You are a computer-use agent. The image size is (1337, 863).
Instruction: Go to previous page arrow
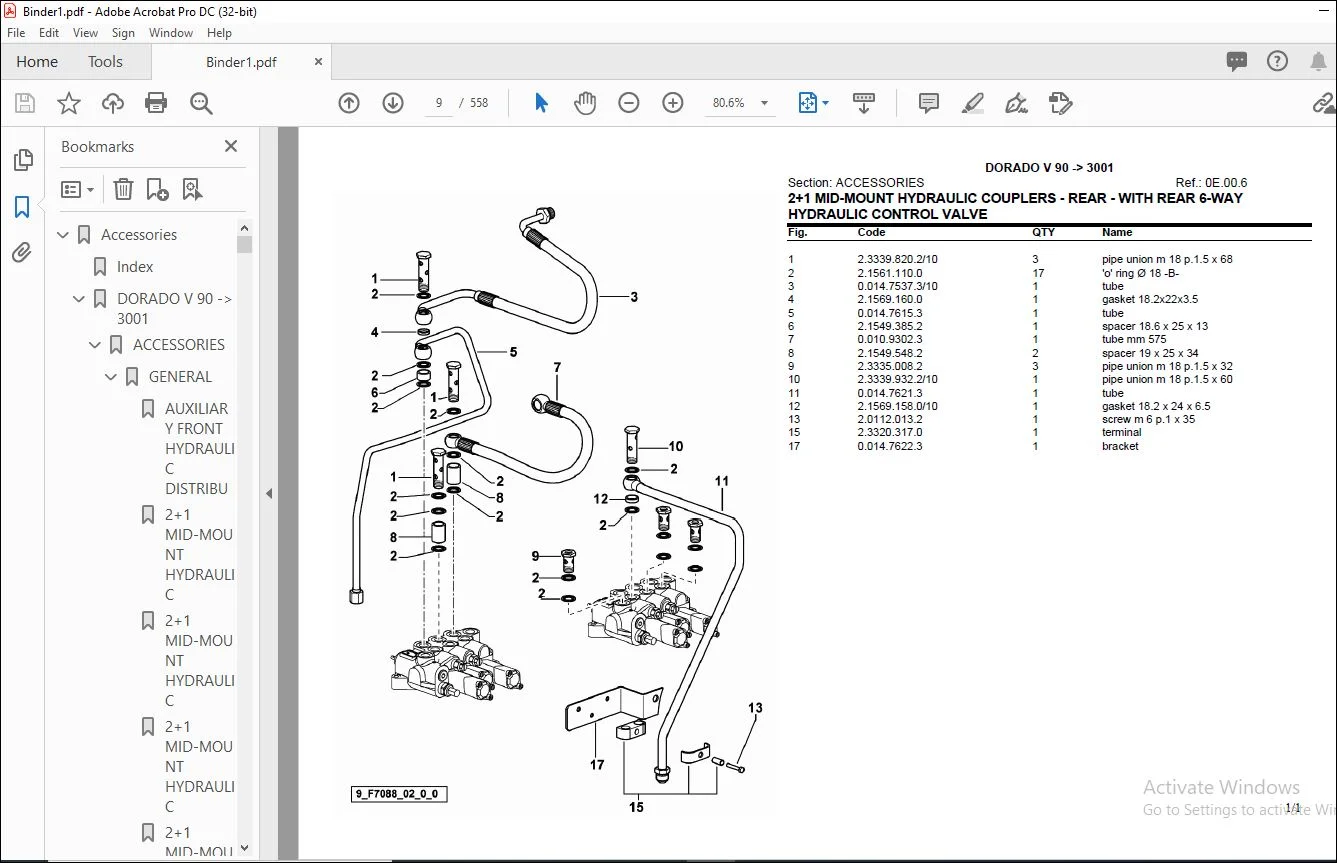click(x=349, y=103)
